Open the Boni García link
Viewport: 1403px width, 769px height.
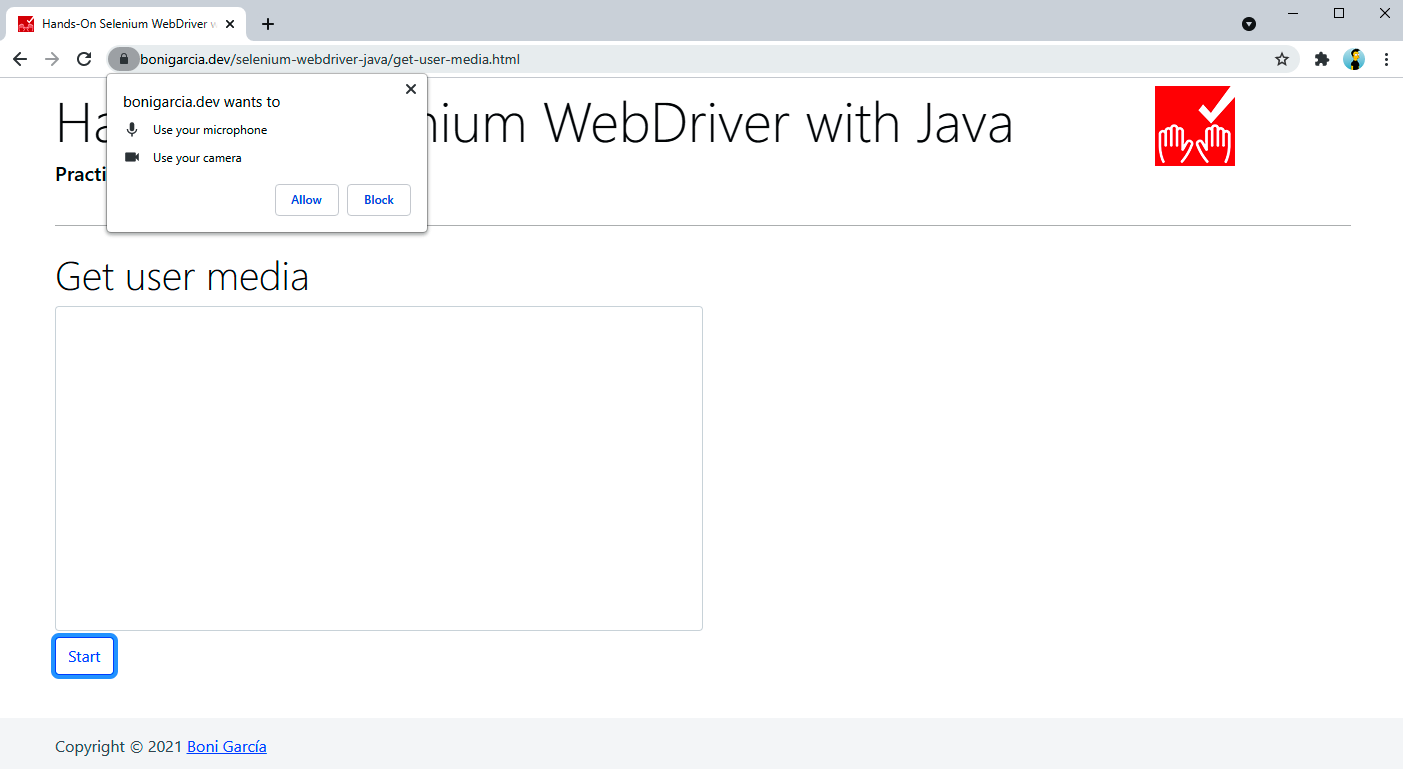pos(226,746)
